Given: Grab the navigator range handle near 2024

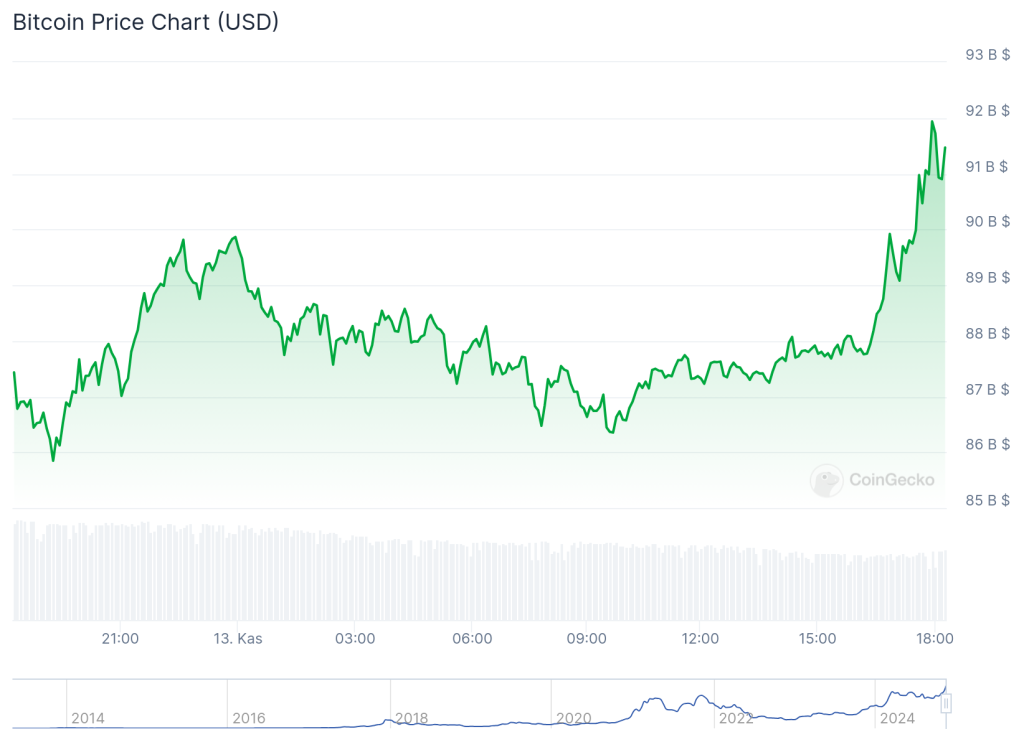Looking at the screenshot, I should point(946,704).
